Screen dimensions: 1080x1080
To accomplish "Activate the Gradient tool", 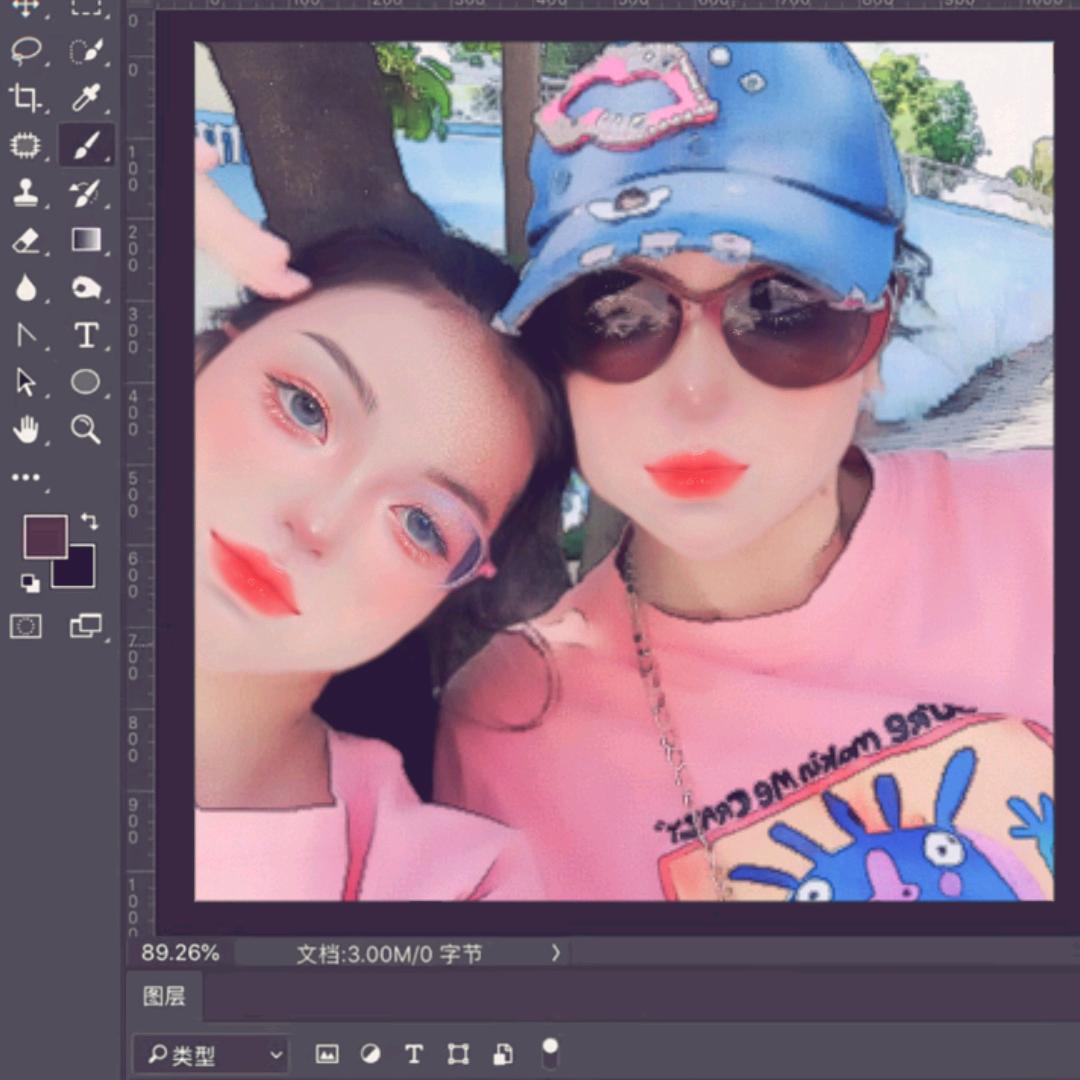I will click(x=86, y=240).
